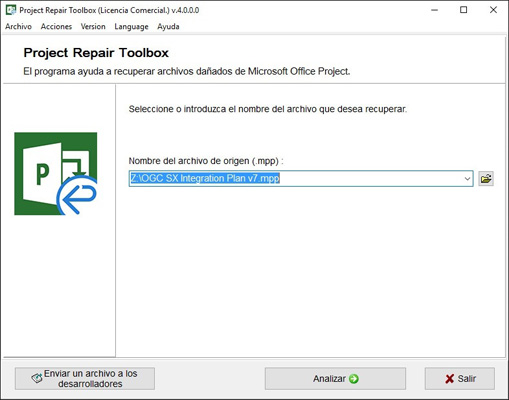Open the Acciones menu
The image size is (509, 400).
click(56, 27)
